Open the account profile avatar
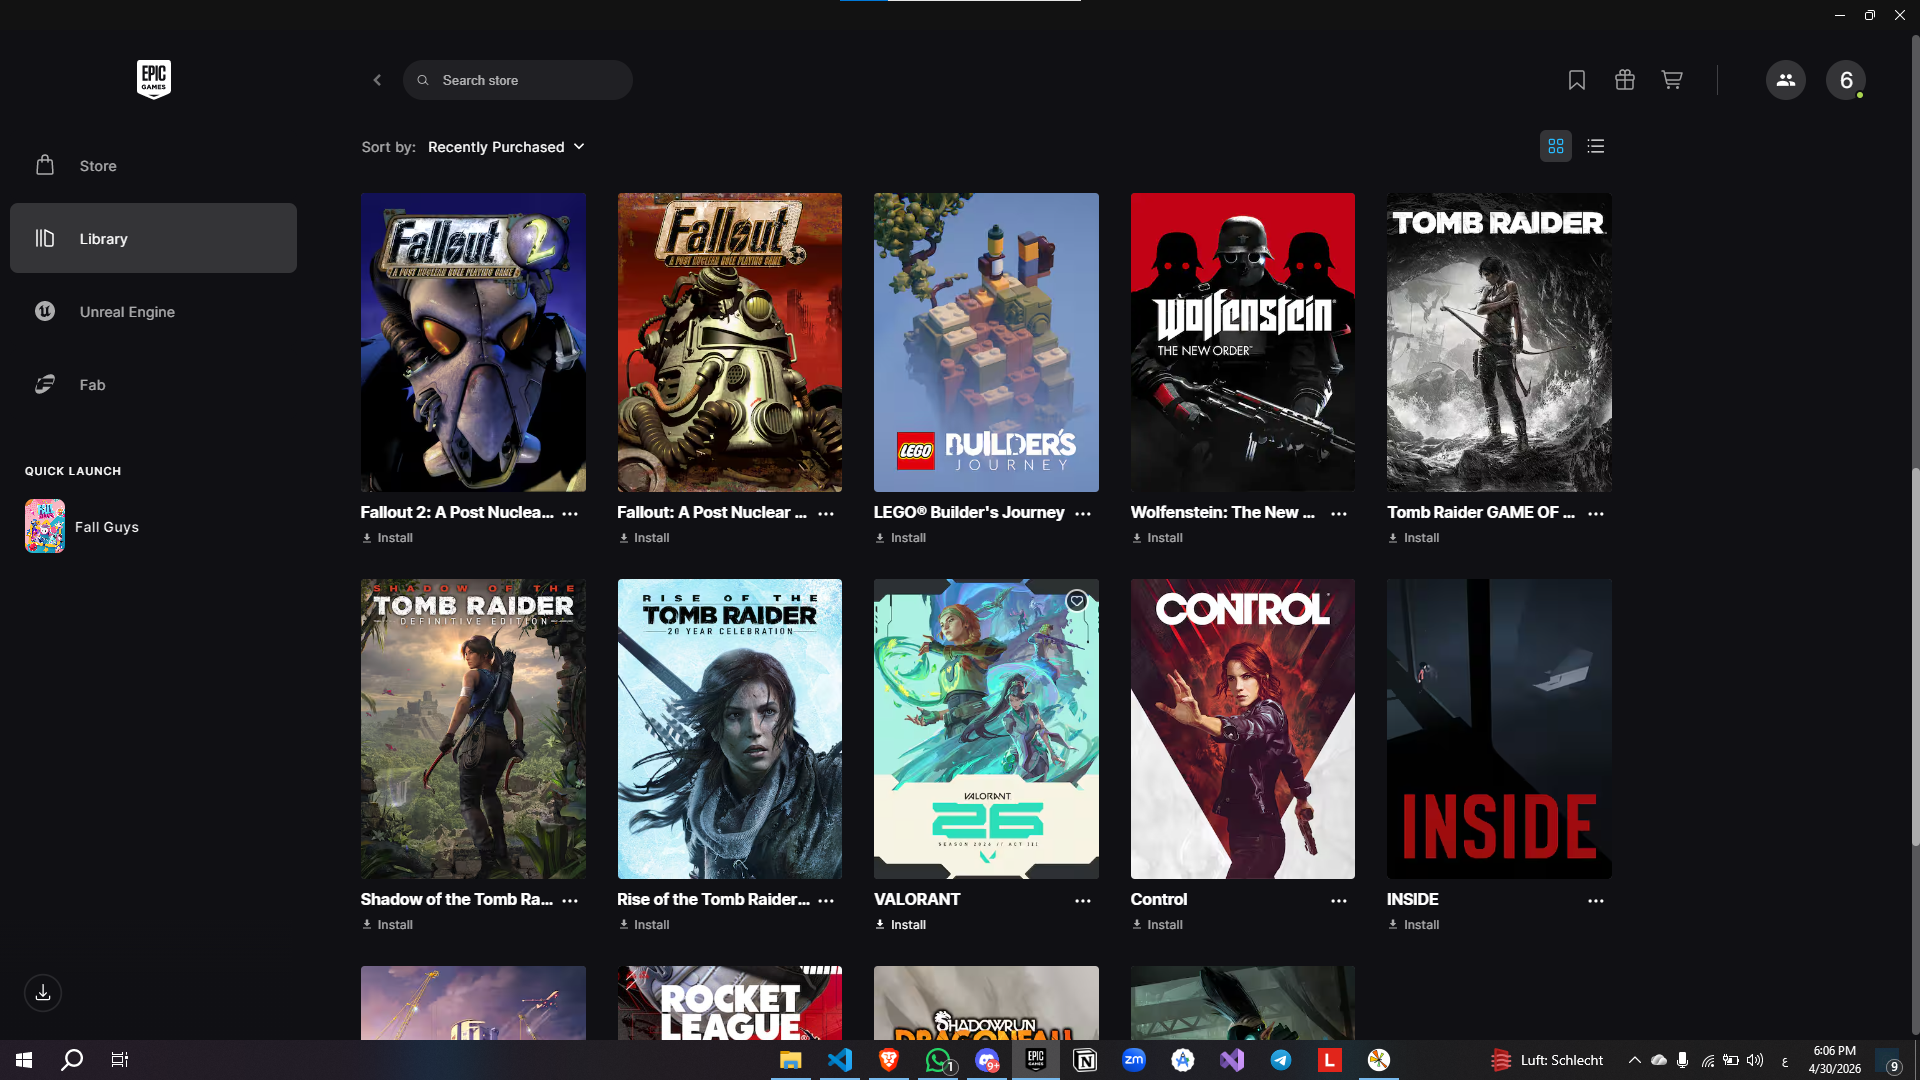Image resolution: width=1920 pixels, height=1080 pixels. tap(1846, 80)
